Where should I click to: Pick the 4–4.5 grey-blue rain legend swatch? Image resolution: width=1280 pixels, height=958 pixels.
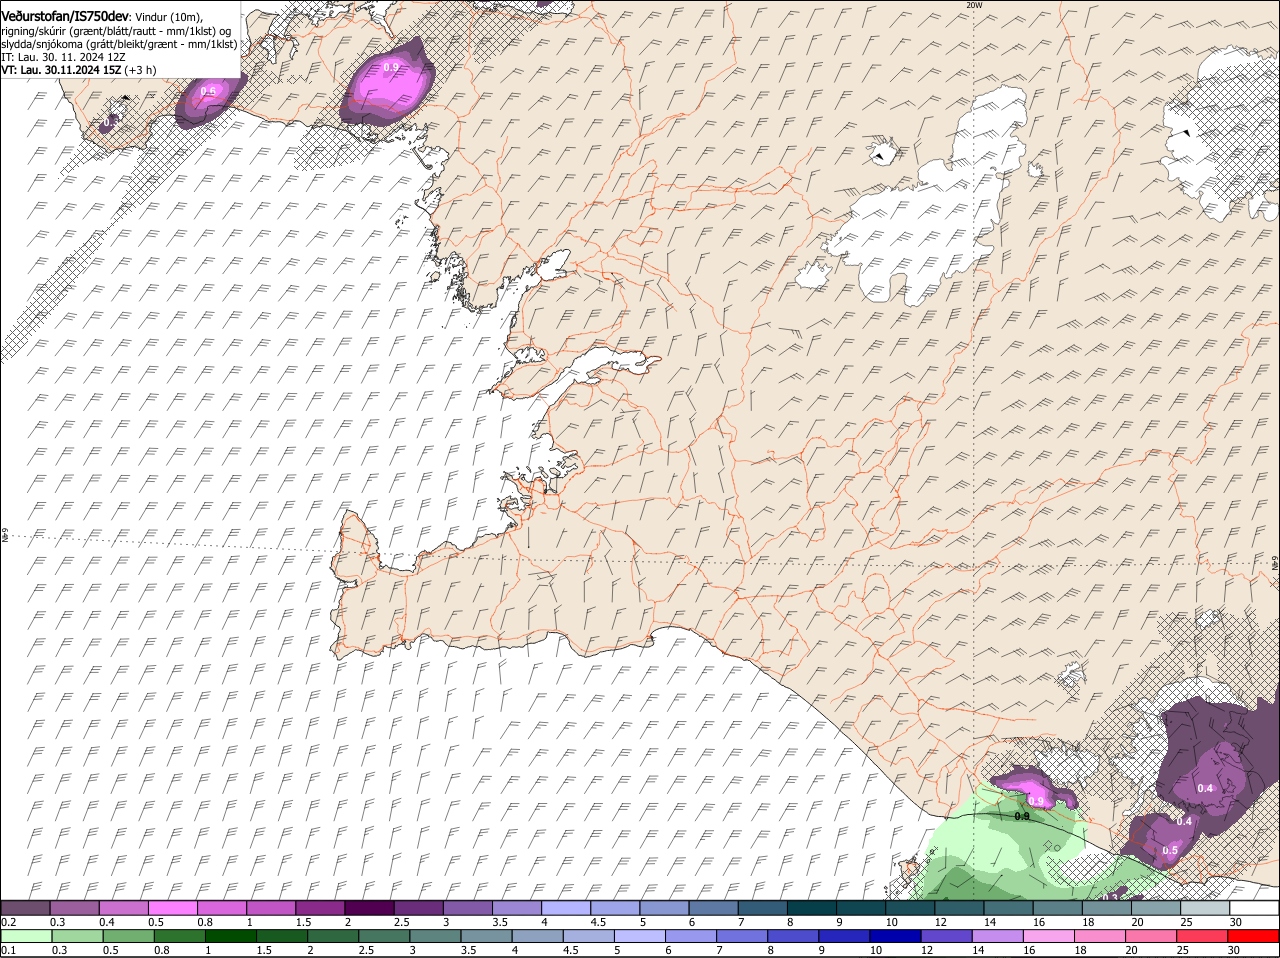pos(538,936)
